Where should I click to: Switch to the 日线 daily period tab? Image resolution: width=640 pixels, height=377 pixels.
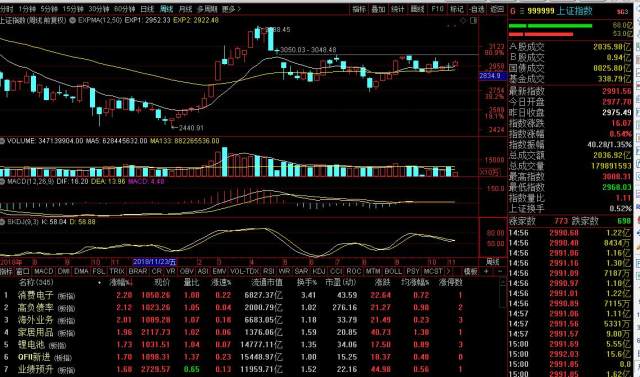(147, 9)
